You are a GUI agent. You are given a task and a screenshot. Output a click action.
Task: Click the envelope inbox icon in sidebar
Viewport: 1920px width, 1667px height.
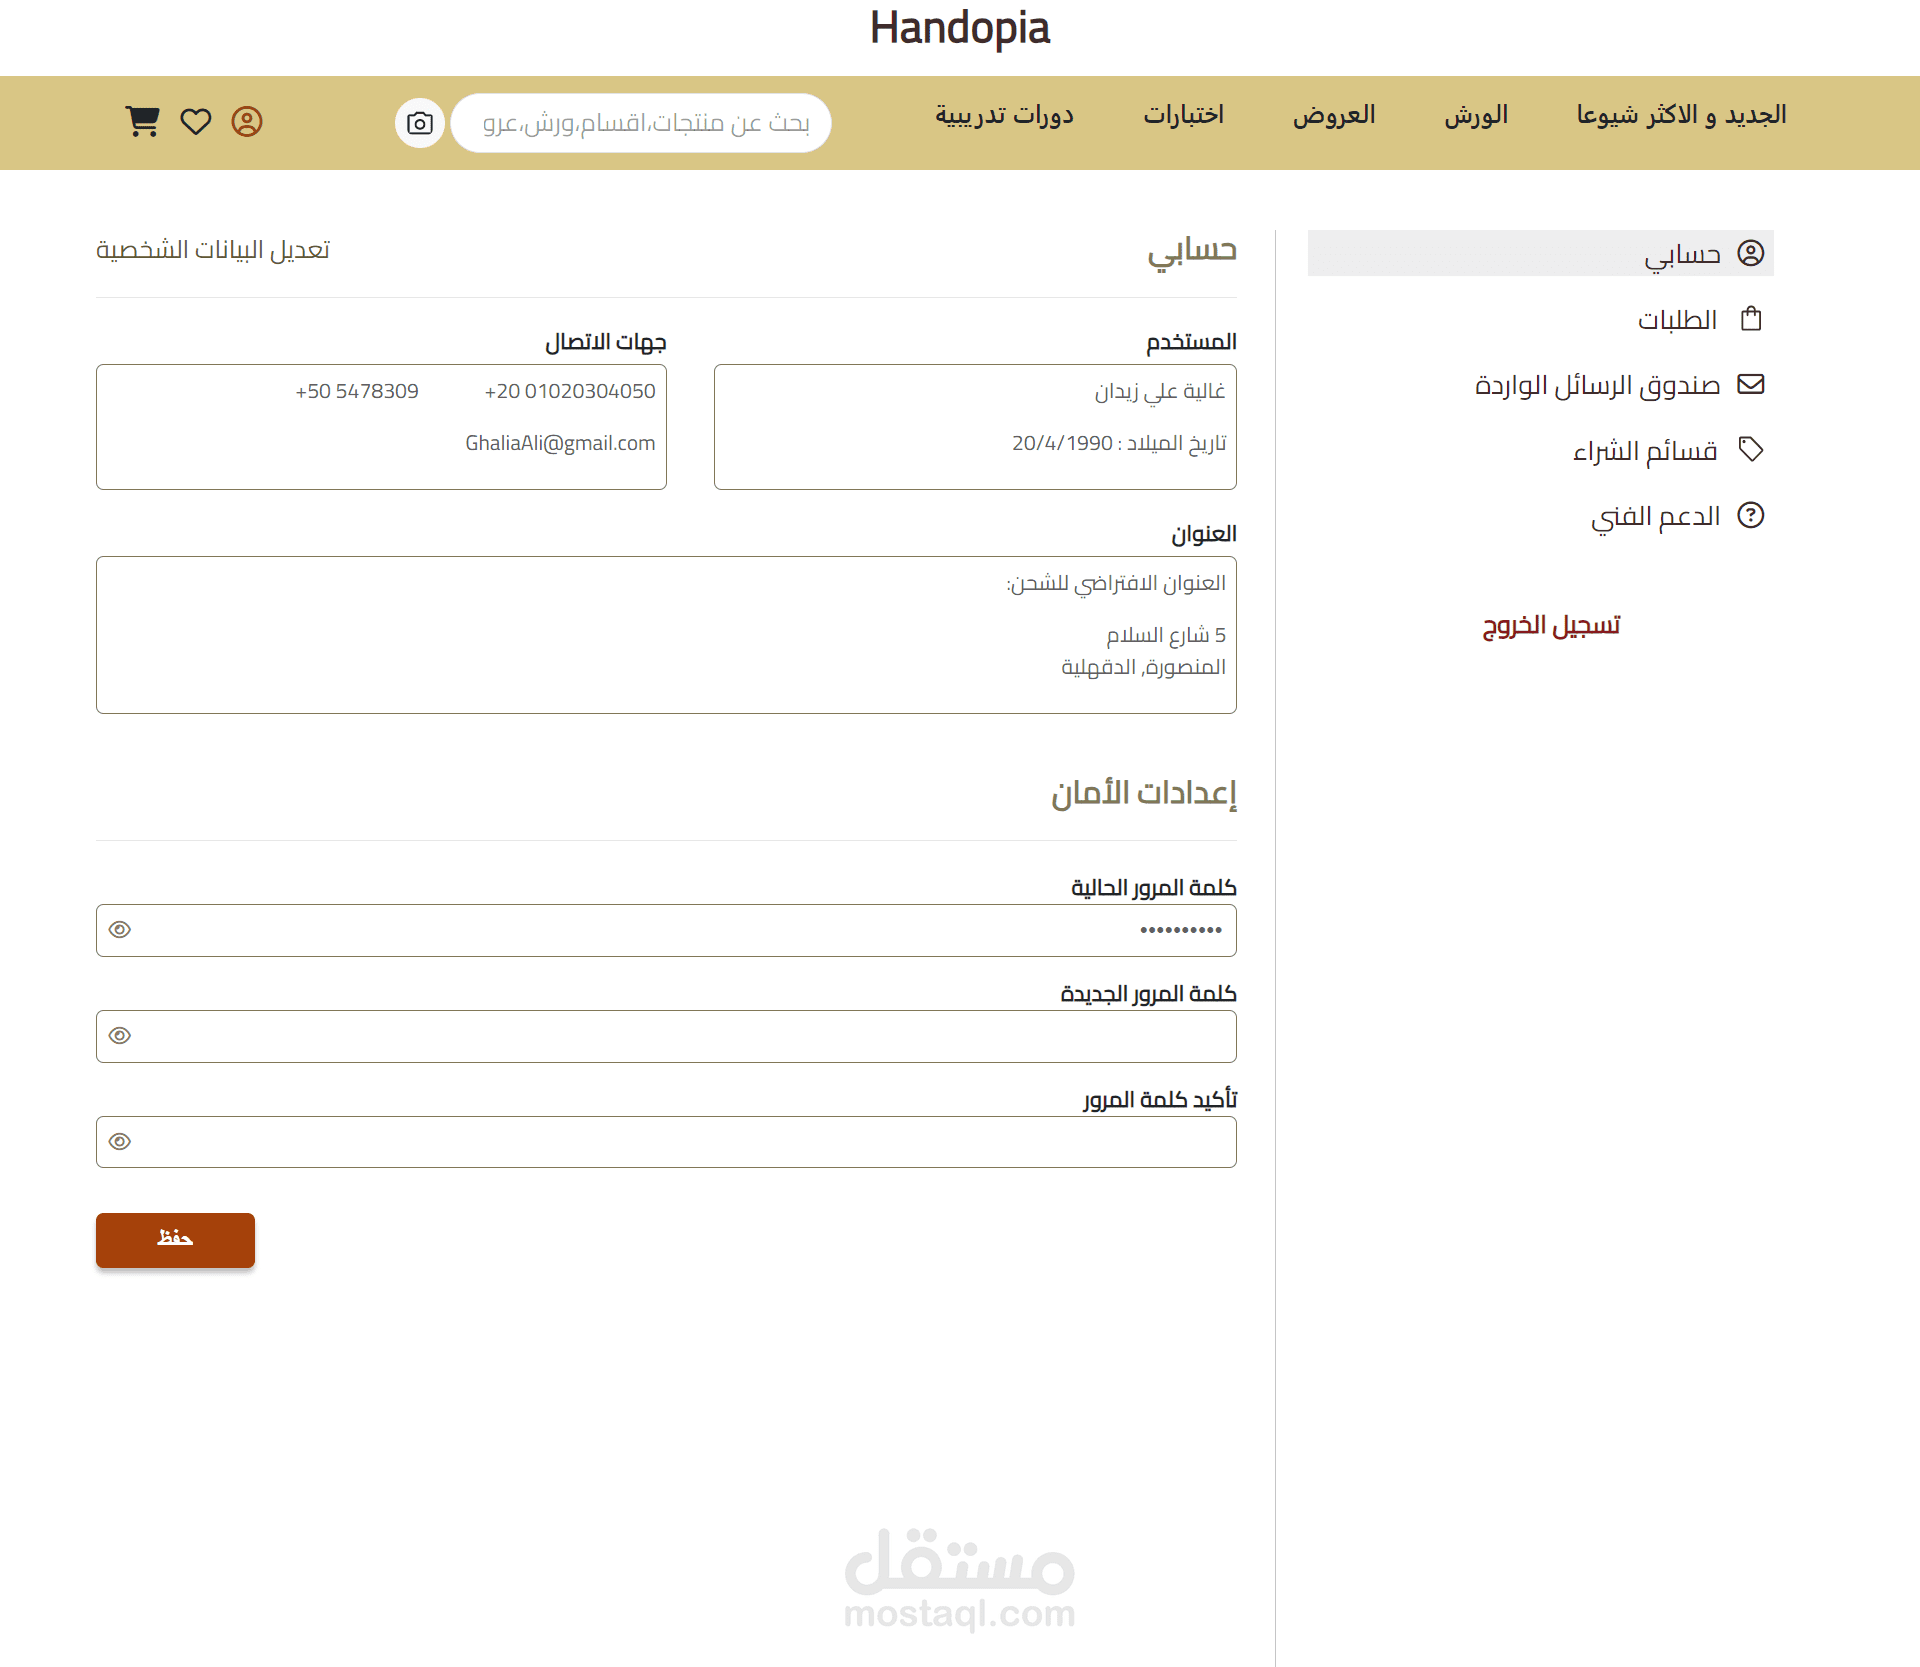[x=1750, y=384]
